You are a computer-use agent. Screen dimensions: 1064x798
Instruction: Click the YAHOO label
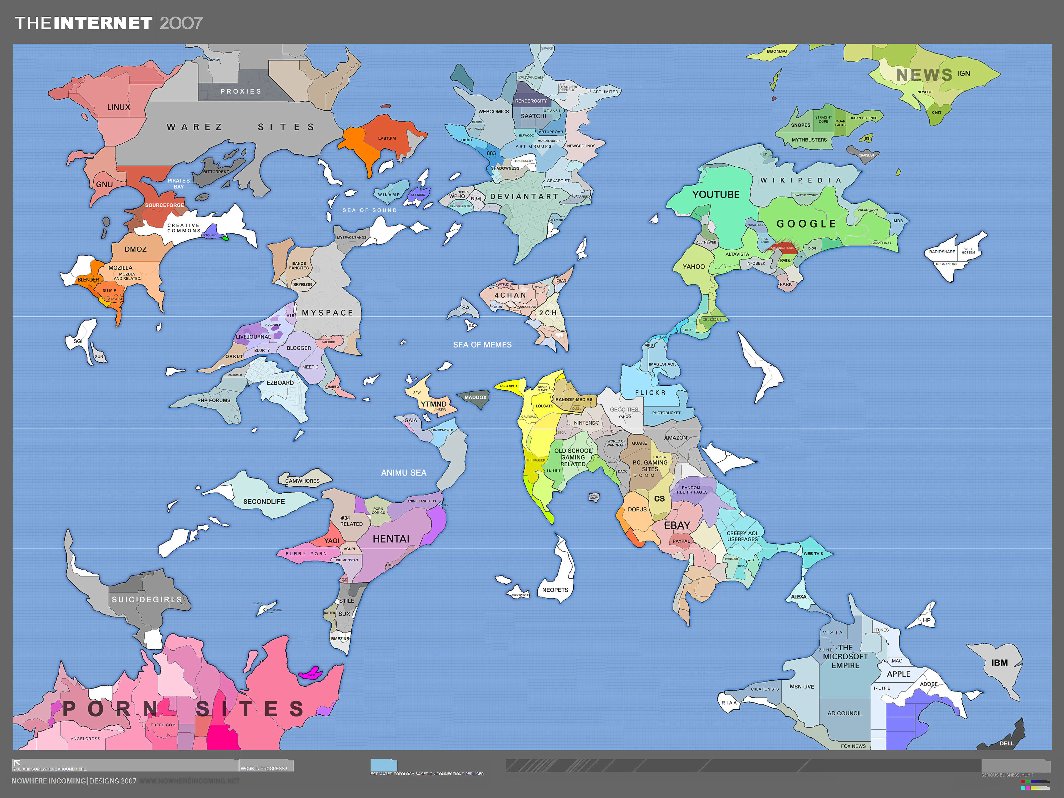pos(694,267)
